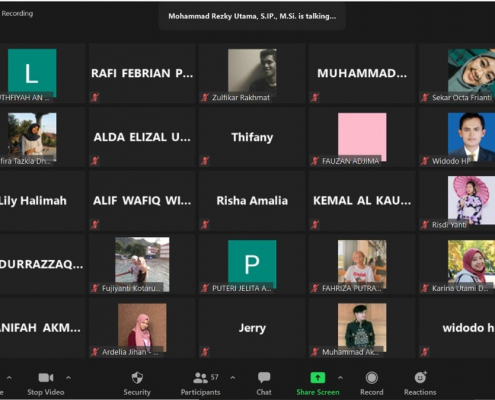
Task: Click the Recording indicator label
Action: point(17,14)
